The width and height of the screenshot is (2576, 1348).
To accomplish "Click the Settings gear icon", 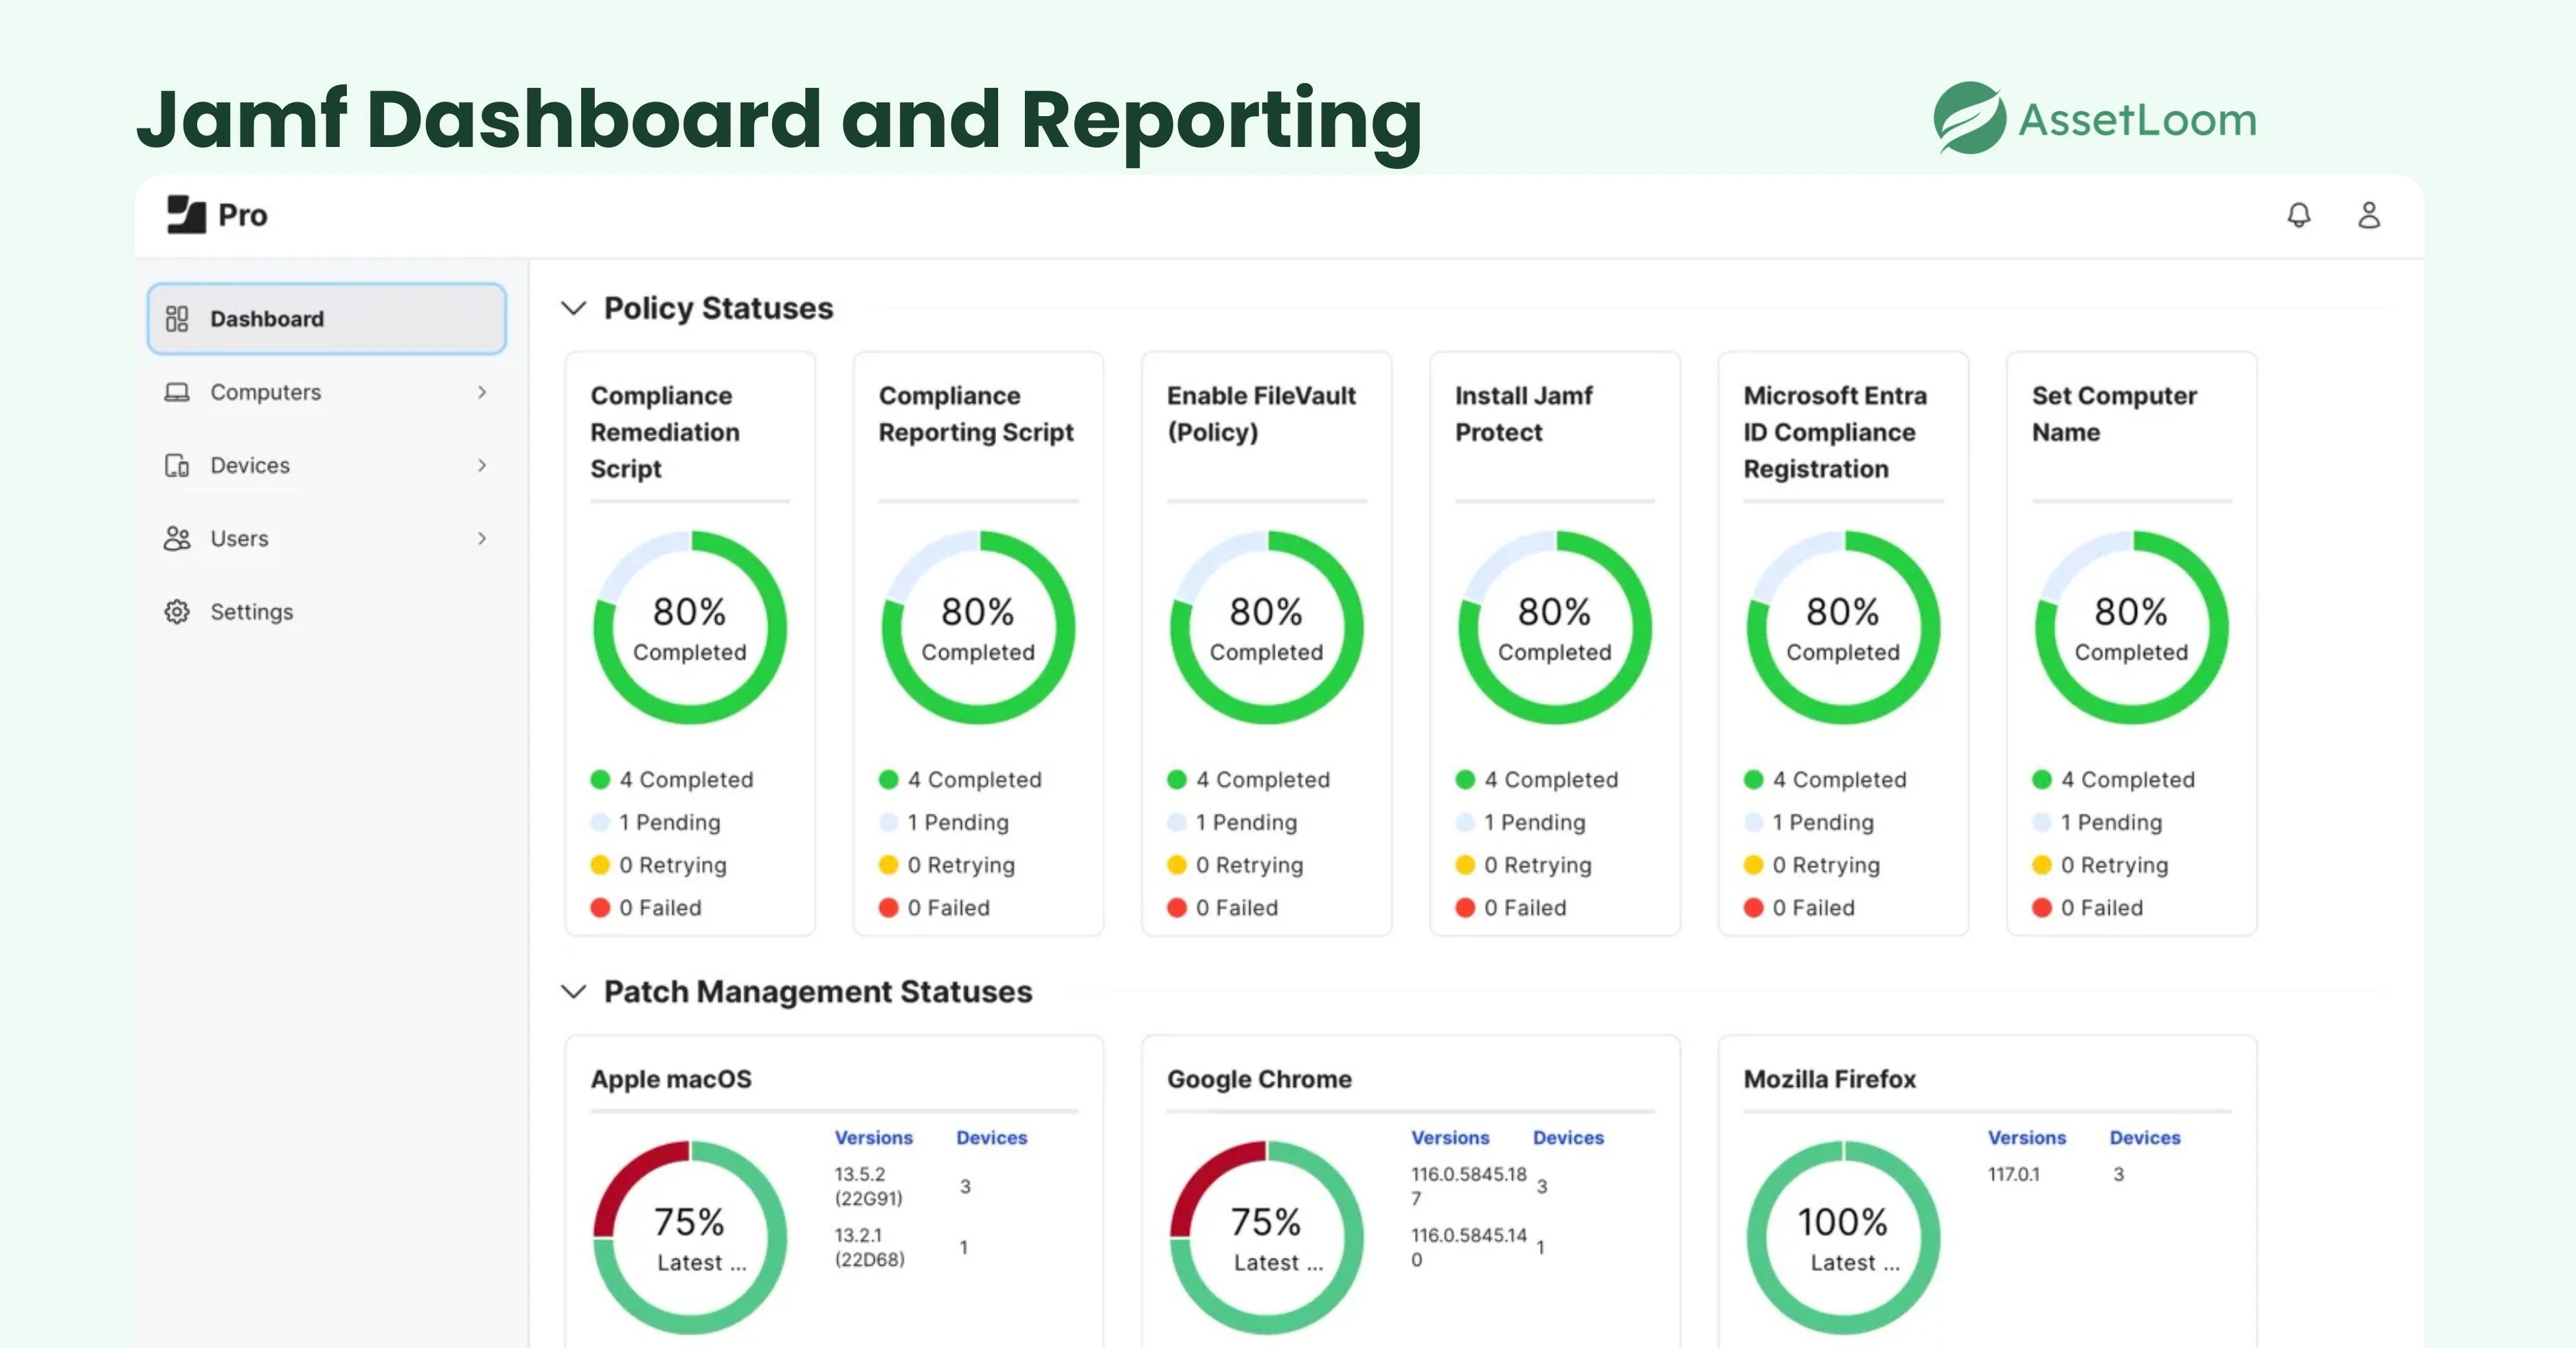I will (x=177, y=612).
